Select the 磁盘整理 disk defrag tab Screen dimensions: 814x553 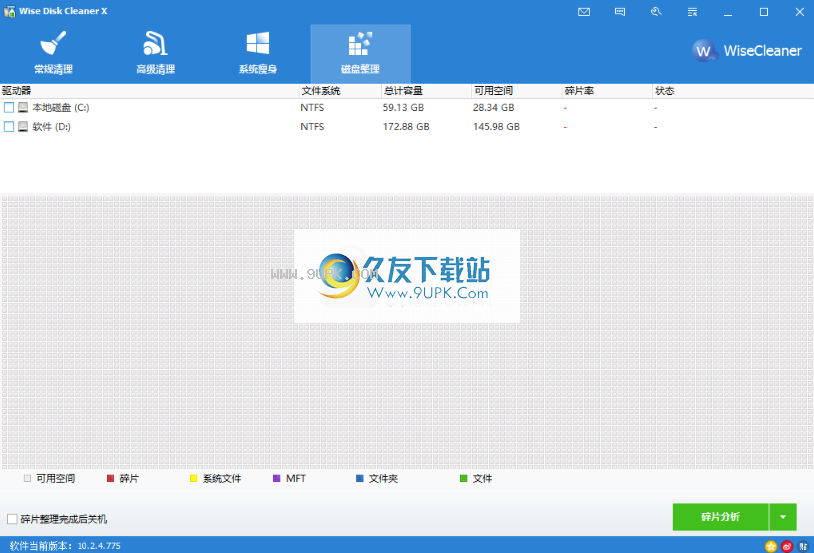(360, 53)
